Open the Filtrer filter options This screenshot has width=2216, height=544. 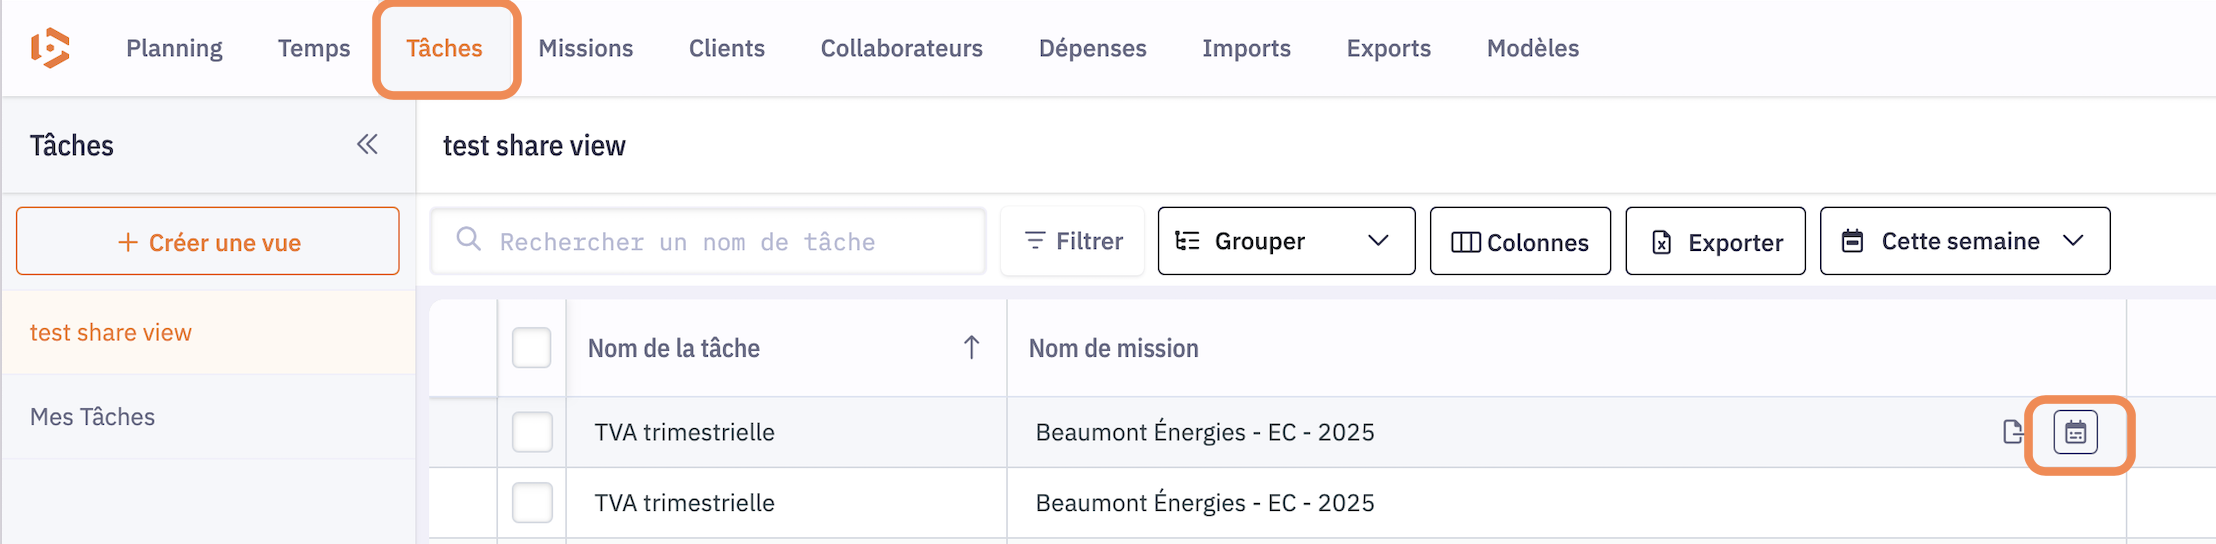tap(1073, 241)
